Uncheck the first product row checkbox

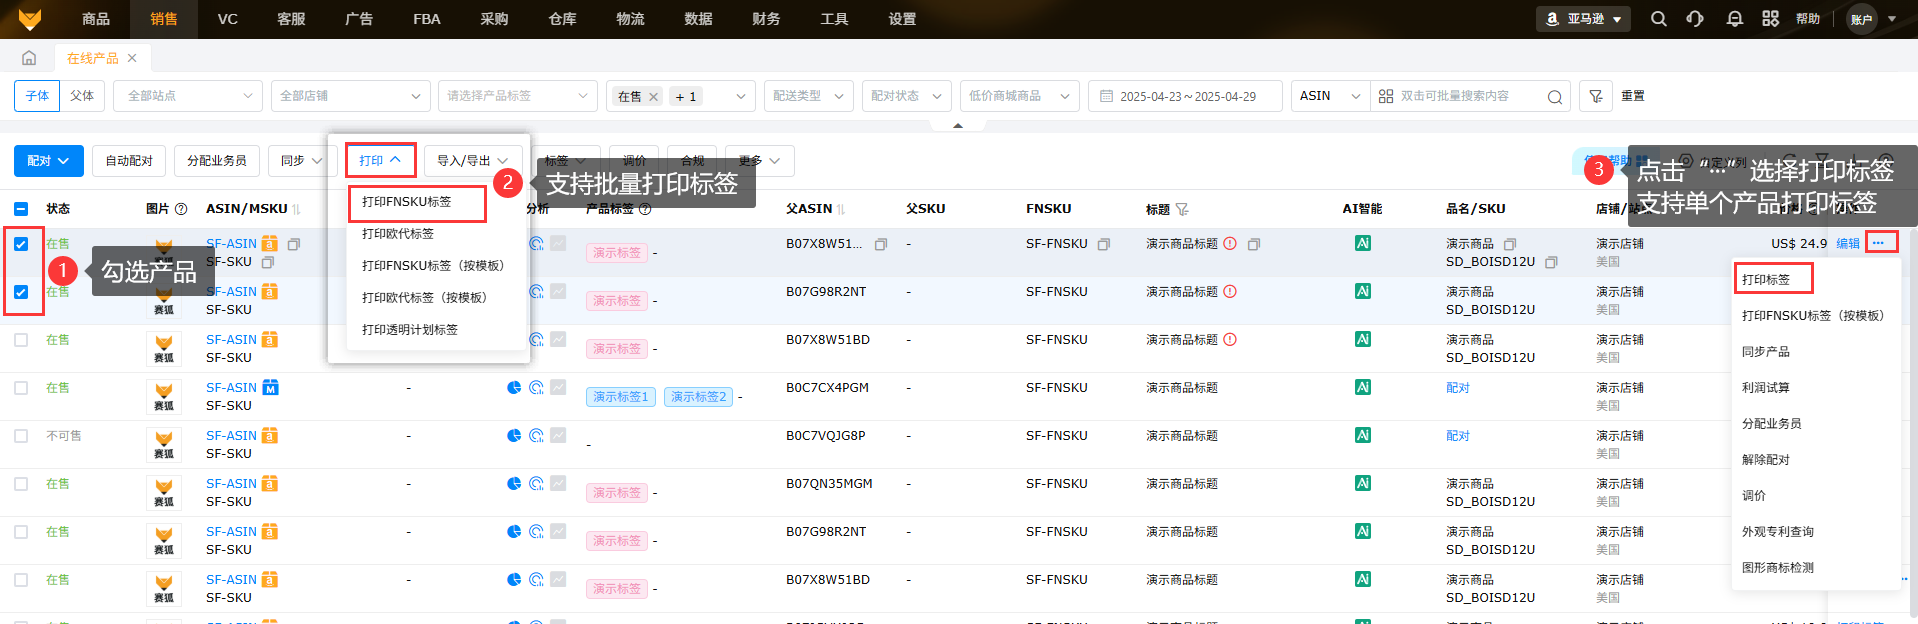click(x=21, y=244)
